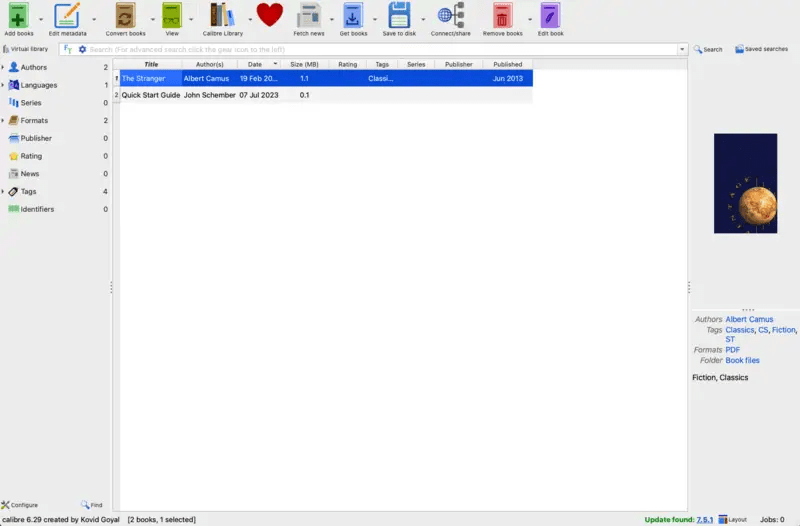Viewport: 800px width, 526px height.
Task: Select Series in tag browser
Action: coord(31,103)
